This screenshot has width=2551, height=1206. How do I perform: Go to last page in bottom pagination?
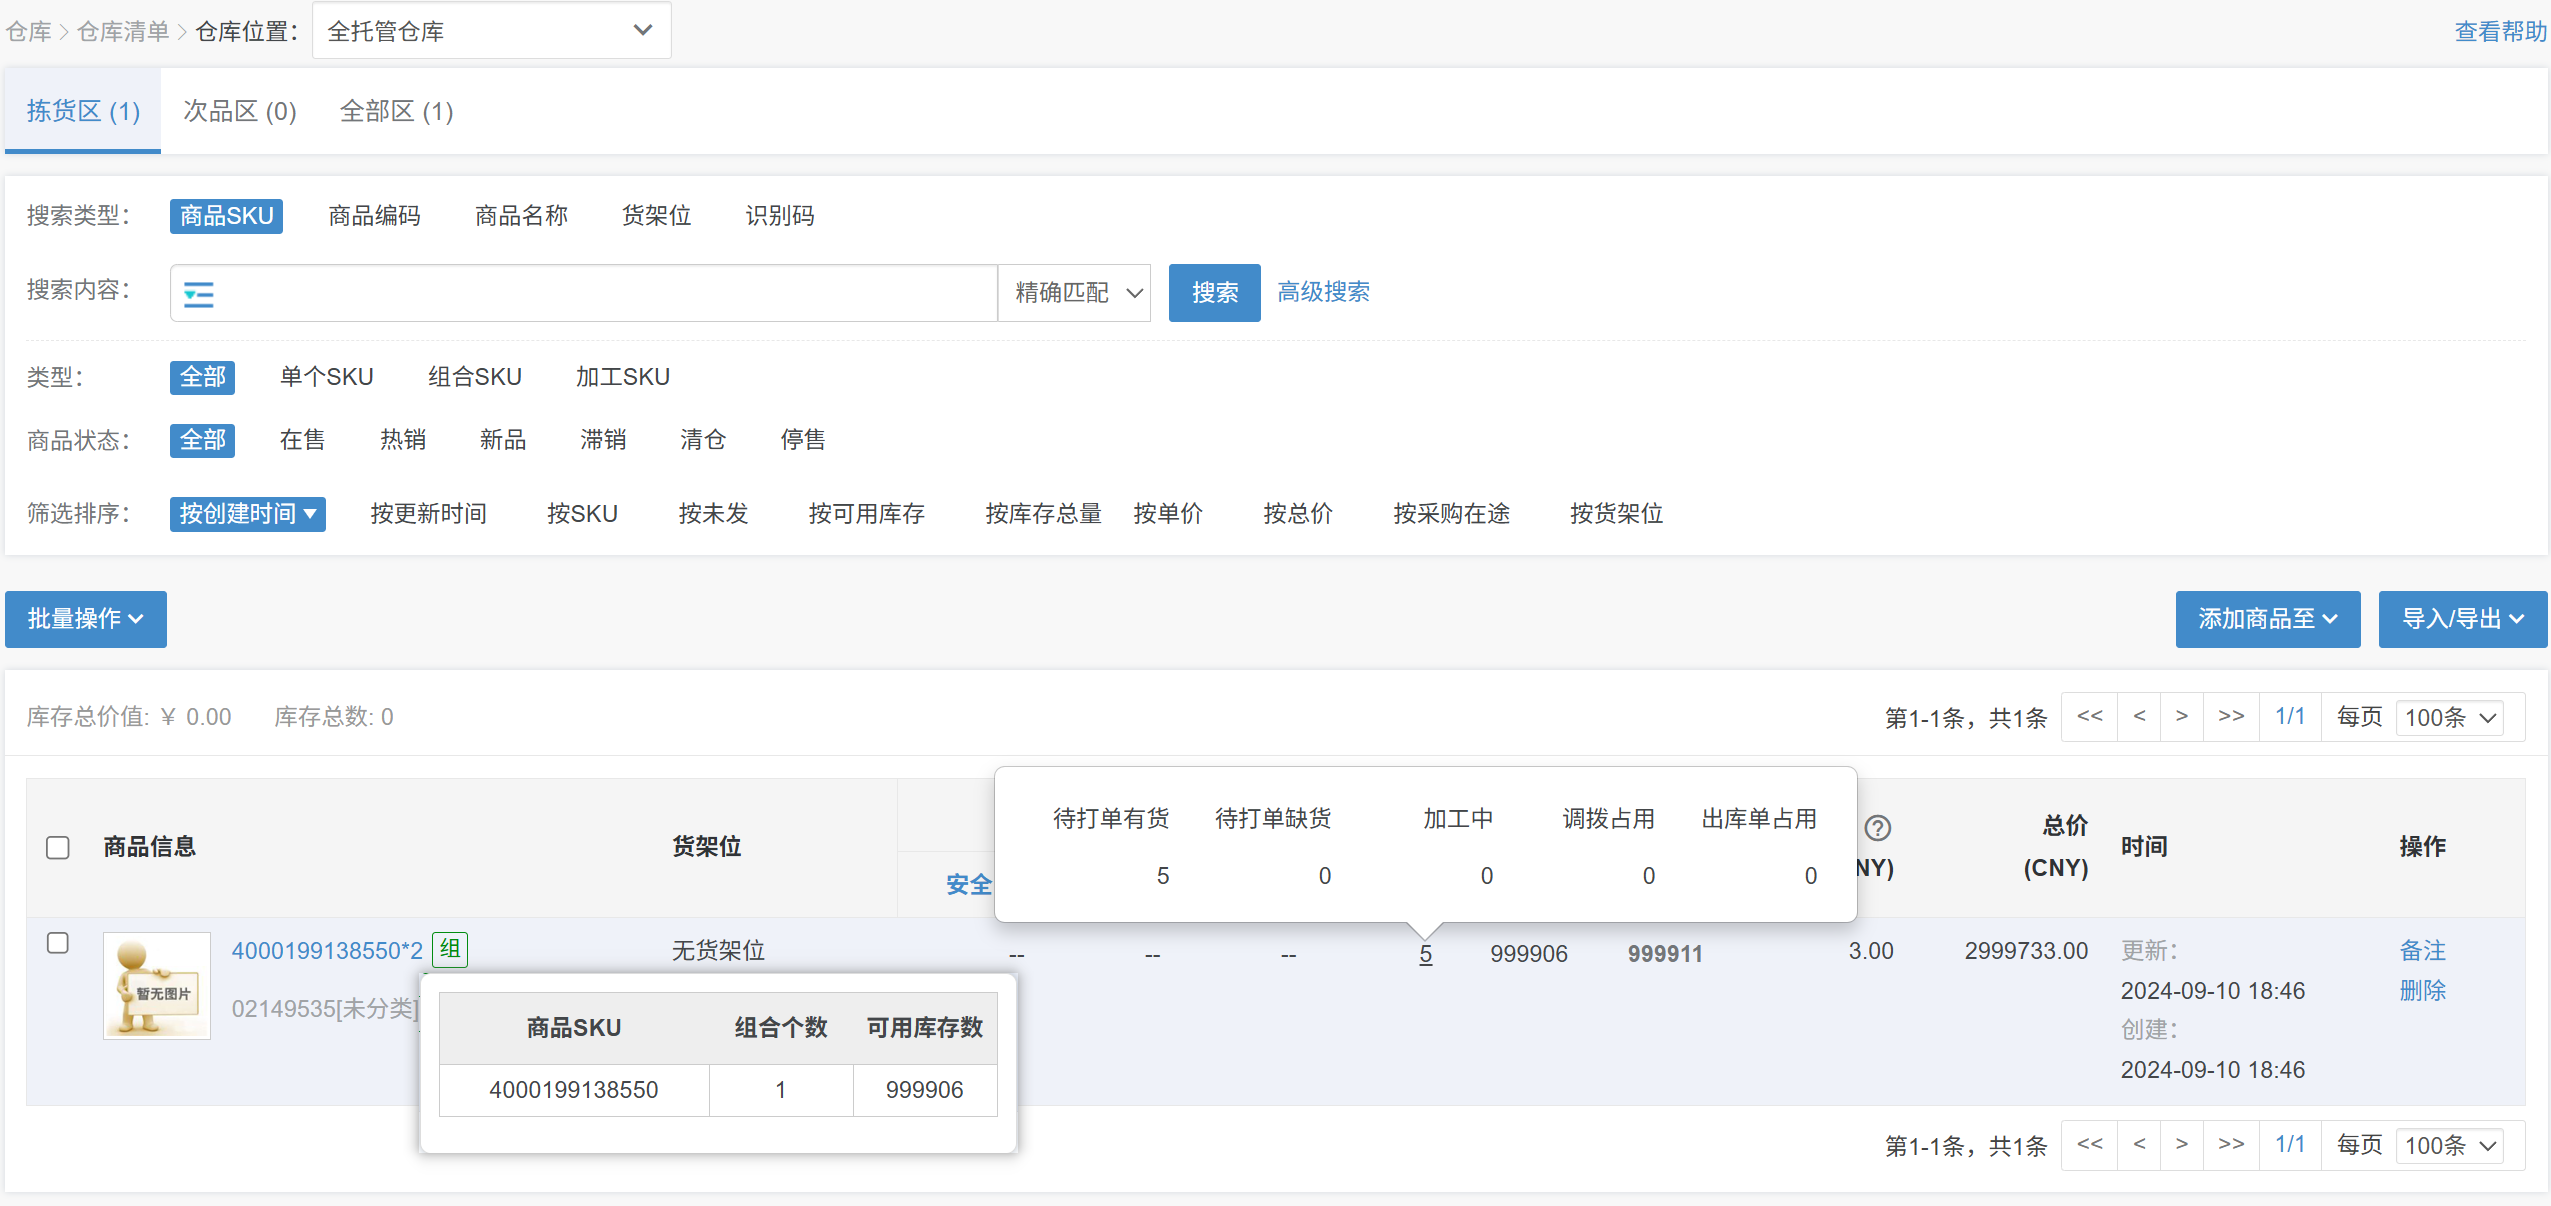pyautogui.click(x=2231, y=1145)
